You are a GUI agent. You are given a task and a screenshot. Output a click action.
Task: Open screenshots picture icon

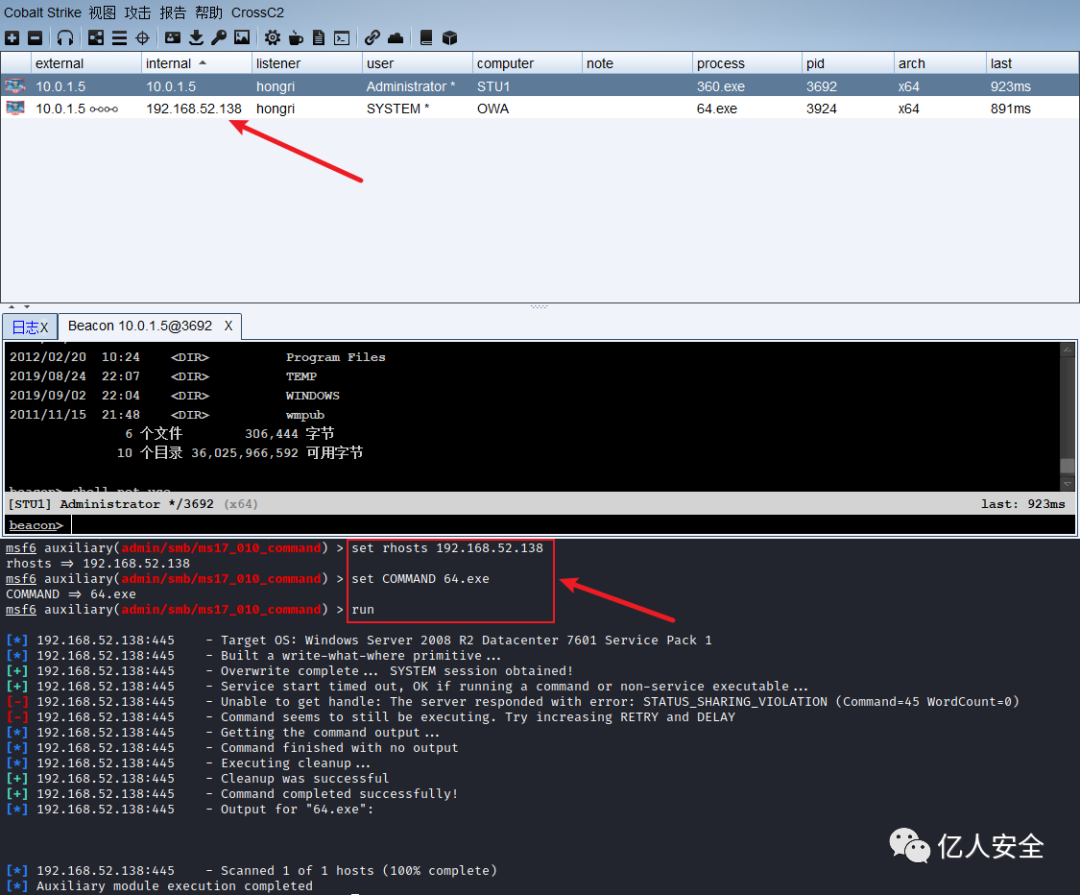(242, 38)
